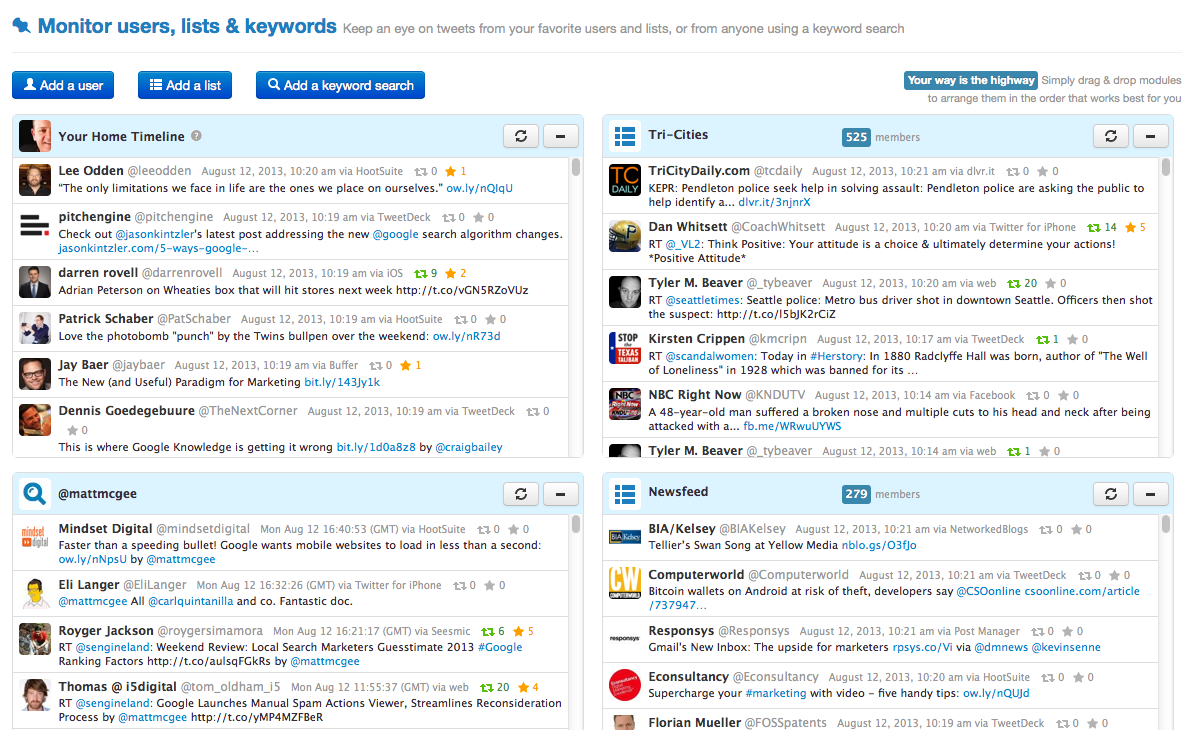Click the @carlquintanilla mention
1190x730 pixels.
click(x=190, y=602)
